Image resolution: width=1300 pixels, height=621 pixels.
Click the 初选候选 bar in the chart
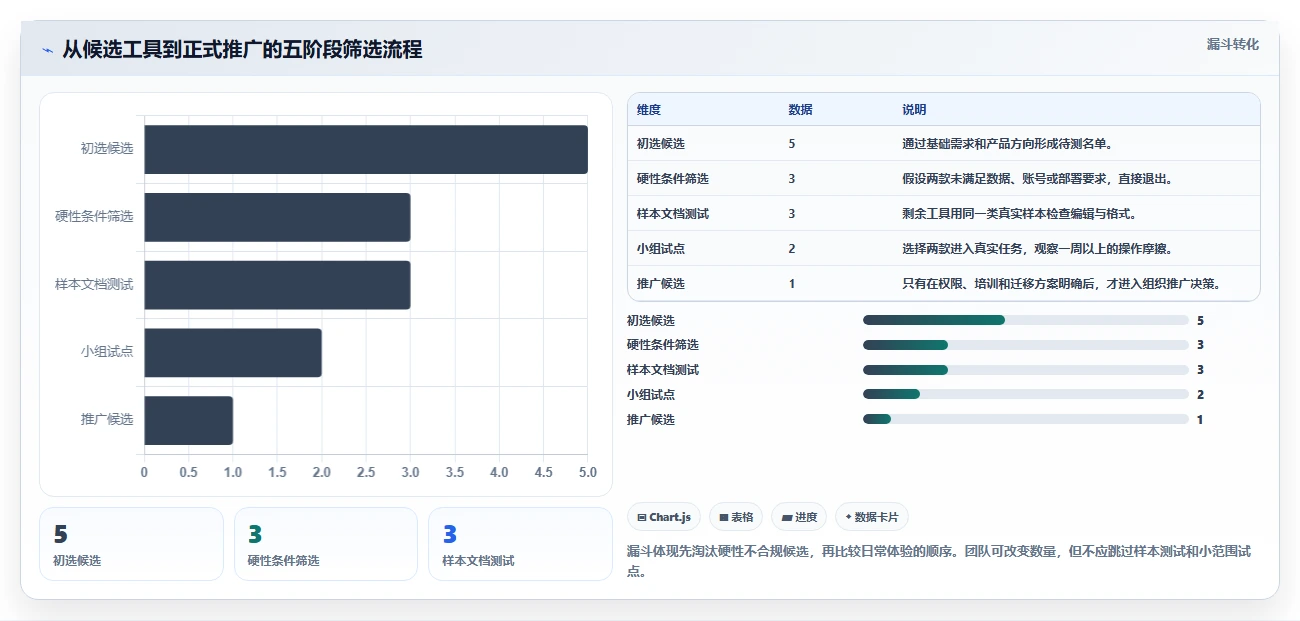click(x=366, y=149)
